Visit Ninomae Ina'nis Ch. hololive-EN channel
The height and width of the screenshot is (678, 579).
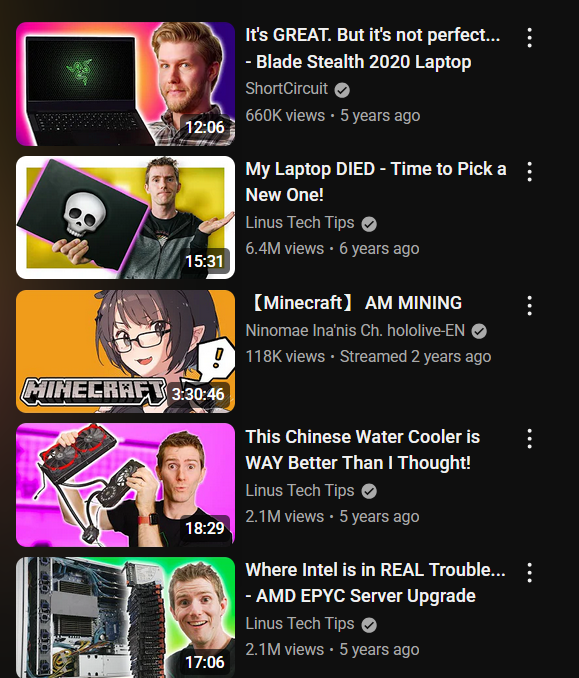pos(355,330)
